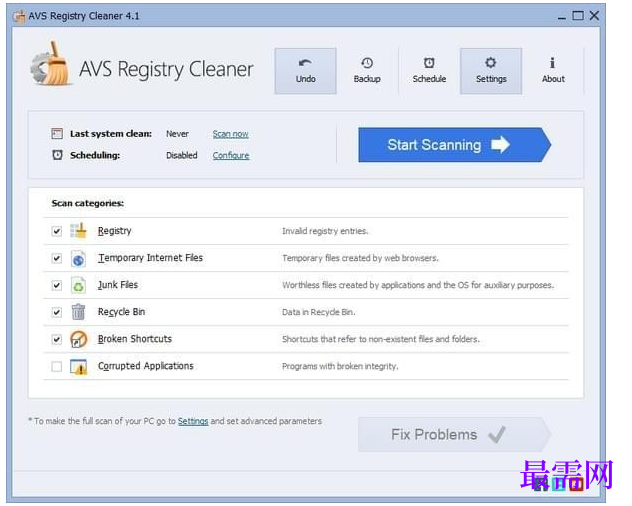The height and width of the screenshot is (506, 632).
Task: Click the 'Worthless files created by applications' description
Action: pos(418,285)
